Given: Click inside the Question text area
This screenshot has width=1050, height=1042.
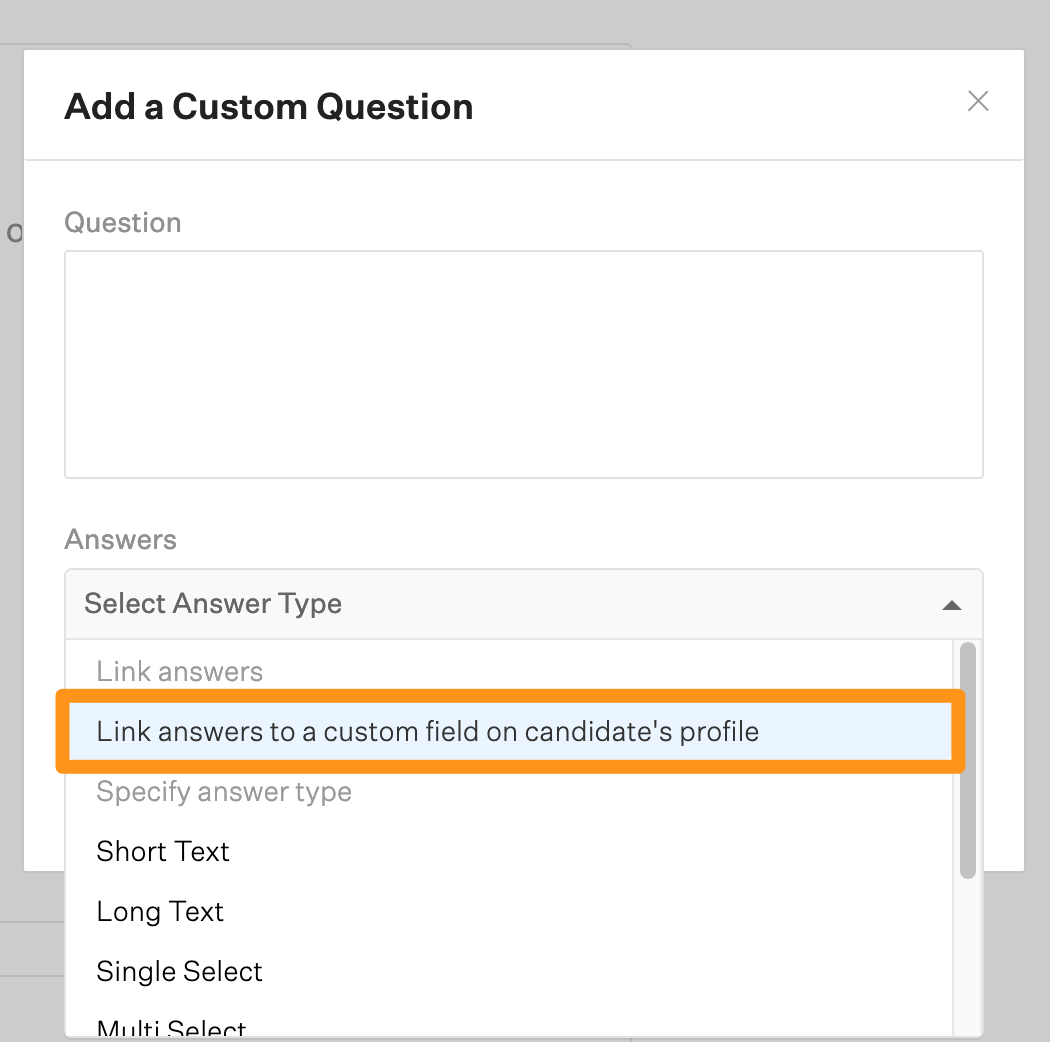Looking at the screenshot, I should click(x=523, y=364).
